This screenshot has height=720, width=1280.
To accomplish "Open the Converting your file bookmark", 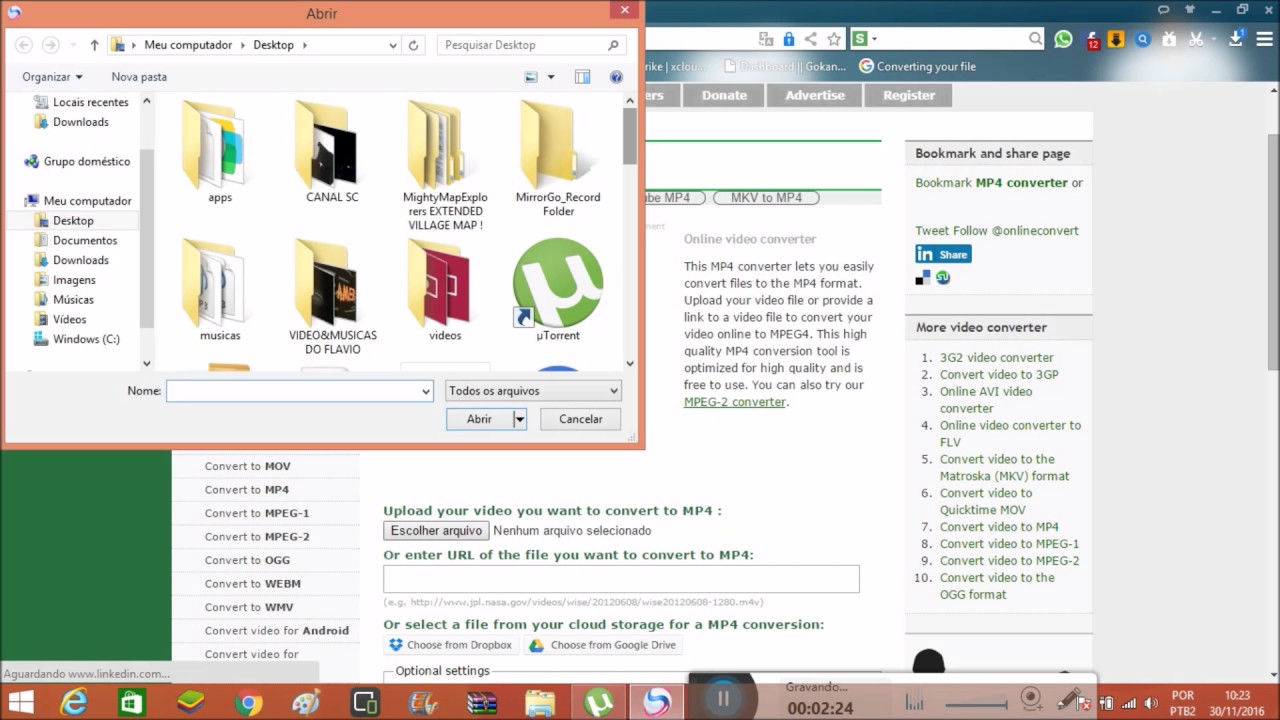I will coord(917,66).
